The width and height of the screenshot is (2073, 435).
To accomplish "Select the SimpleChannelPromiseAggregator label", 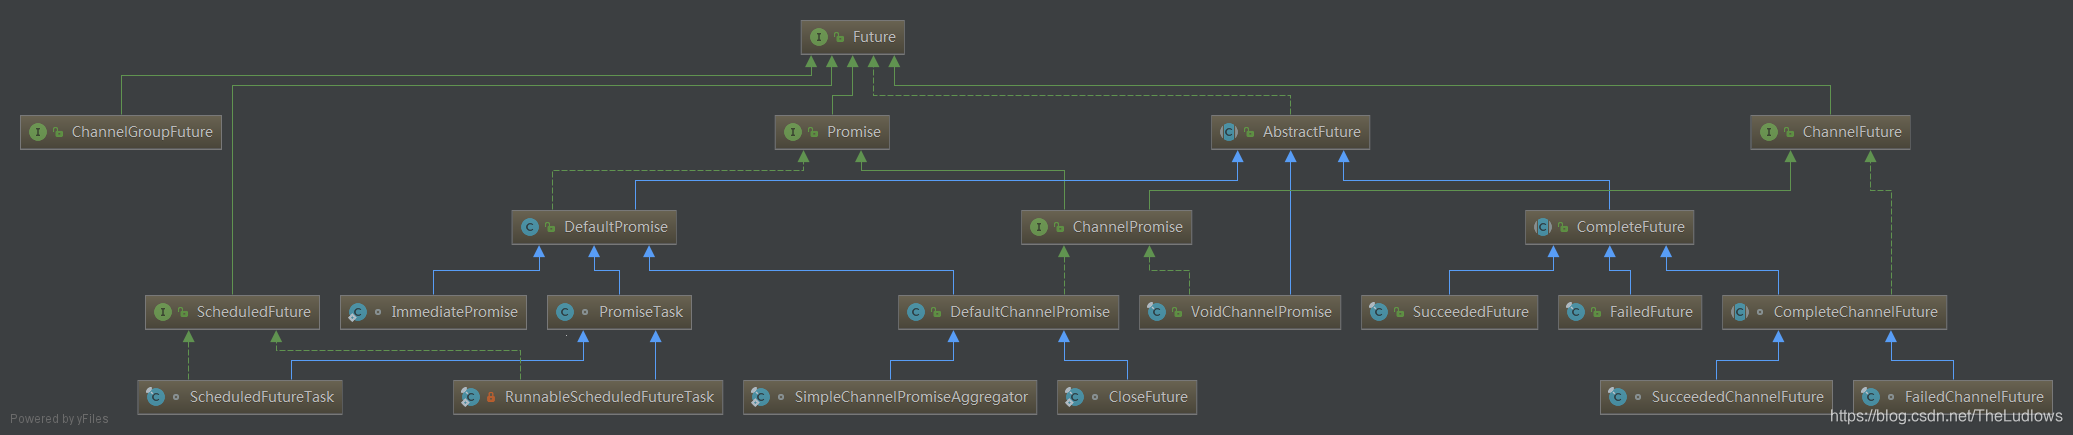I will click(911, 397).
